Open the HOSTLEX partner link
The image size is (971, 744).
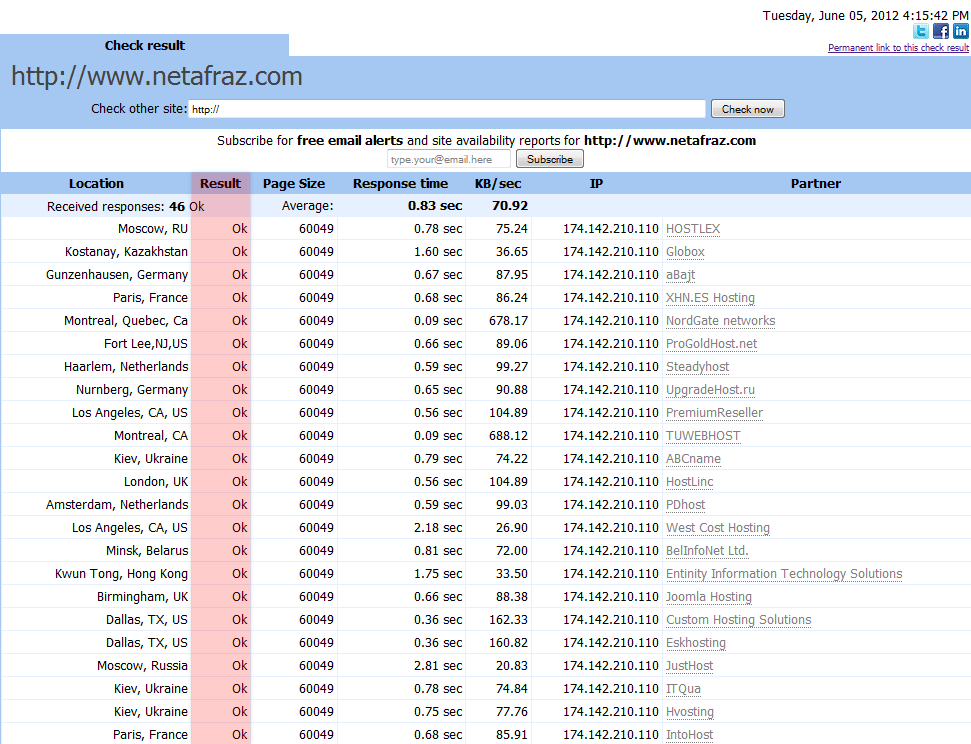tap(693, 229)
